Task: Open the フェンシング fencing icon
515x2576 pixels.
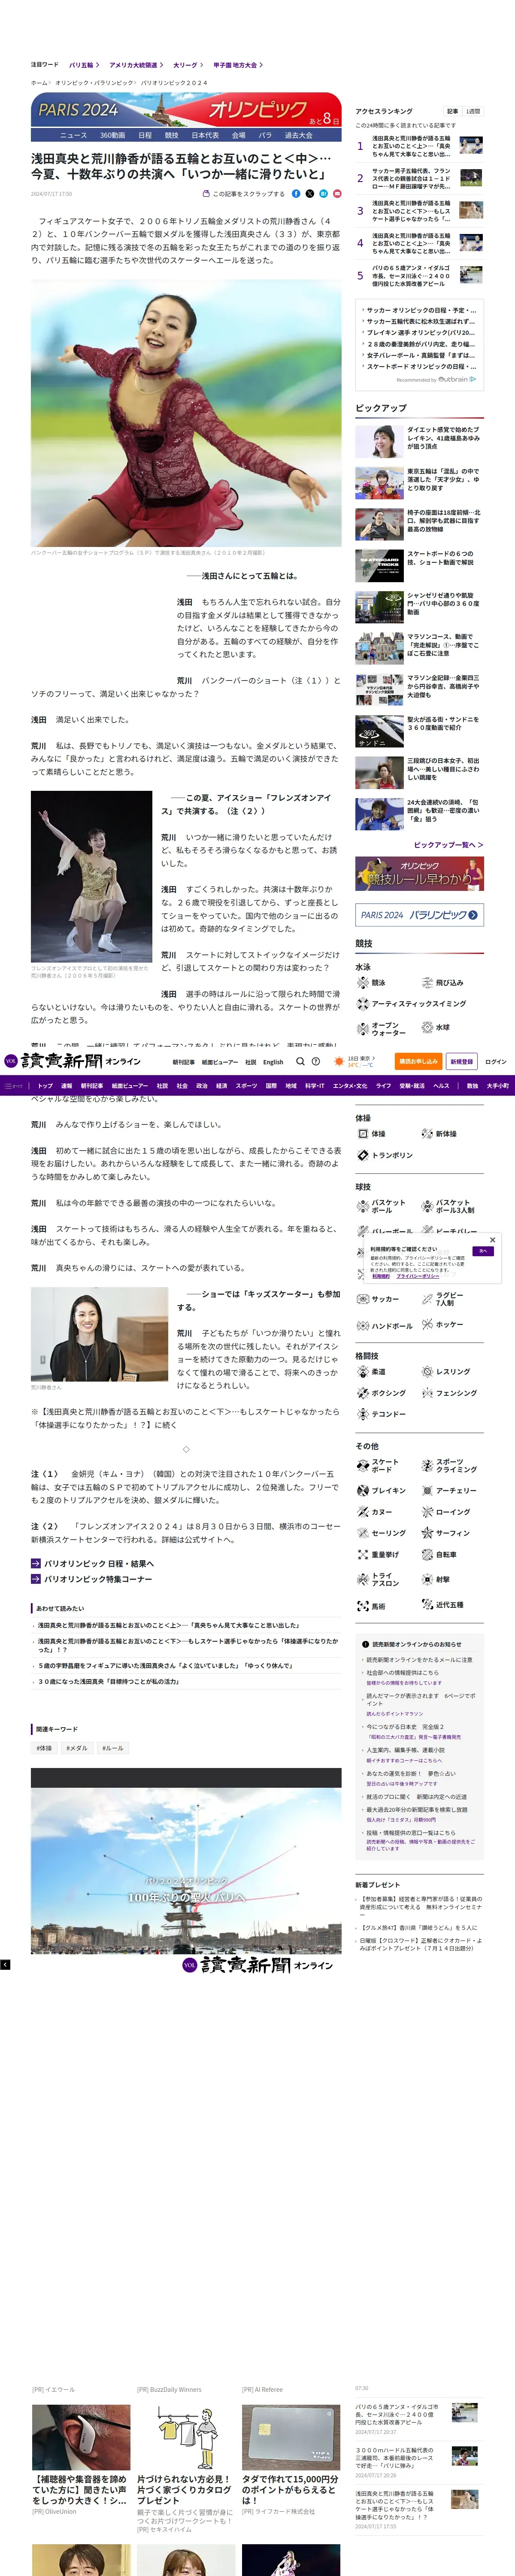Action: click(427, 1393)
